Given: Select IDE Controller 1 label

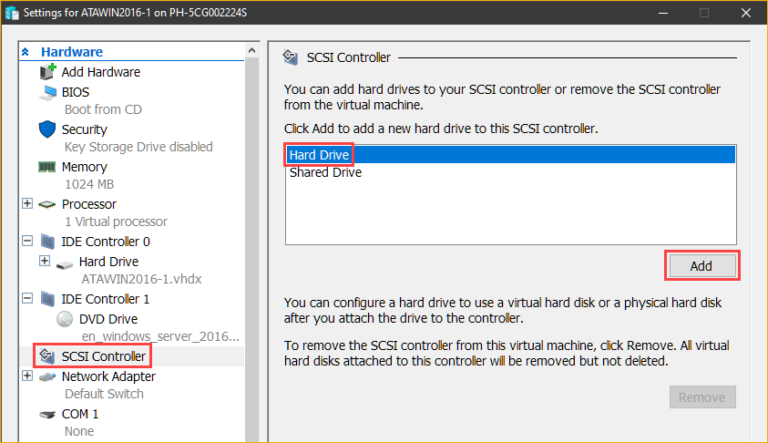Looking at the screenshot, I should pos(105,299).
